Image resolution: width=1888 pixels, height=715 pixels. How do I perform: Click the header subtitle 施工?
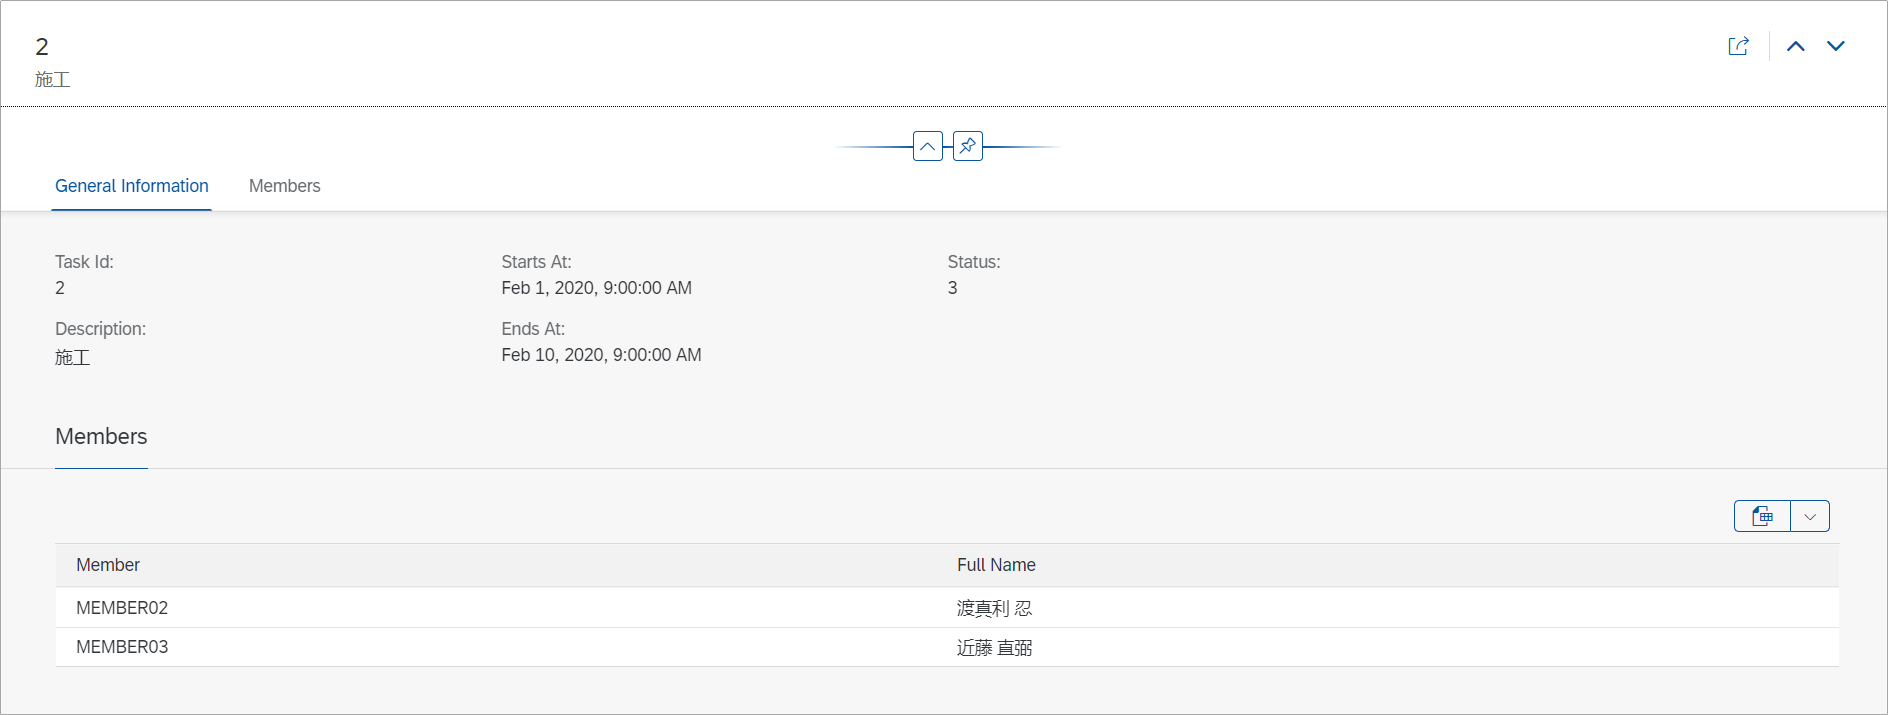tap(52, 79)
